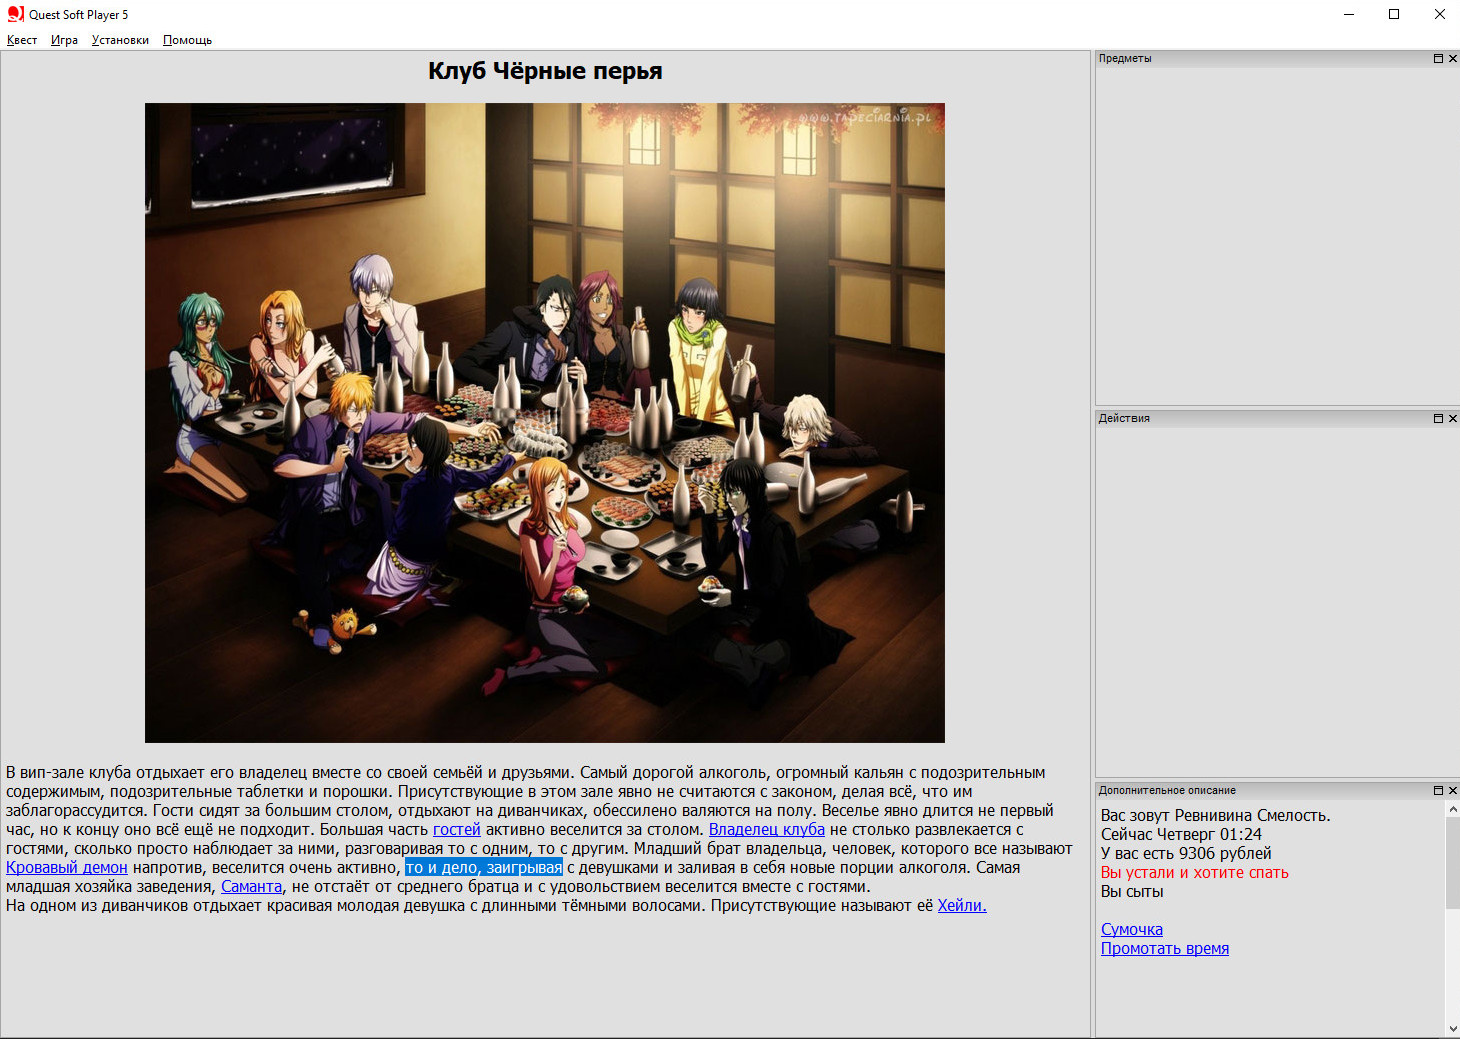Open the Установки menu

[x=120, y=40]
